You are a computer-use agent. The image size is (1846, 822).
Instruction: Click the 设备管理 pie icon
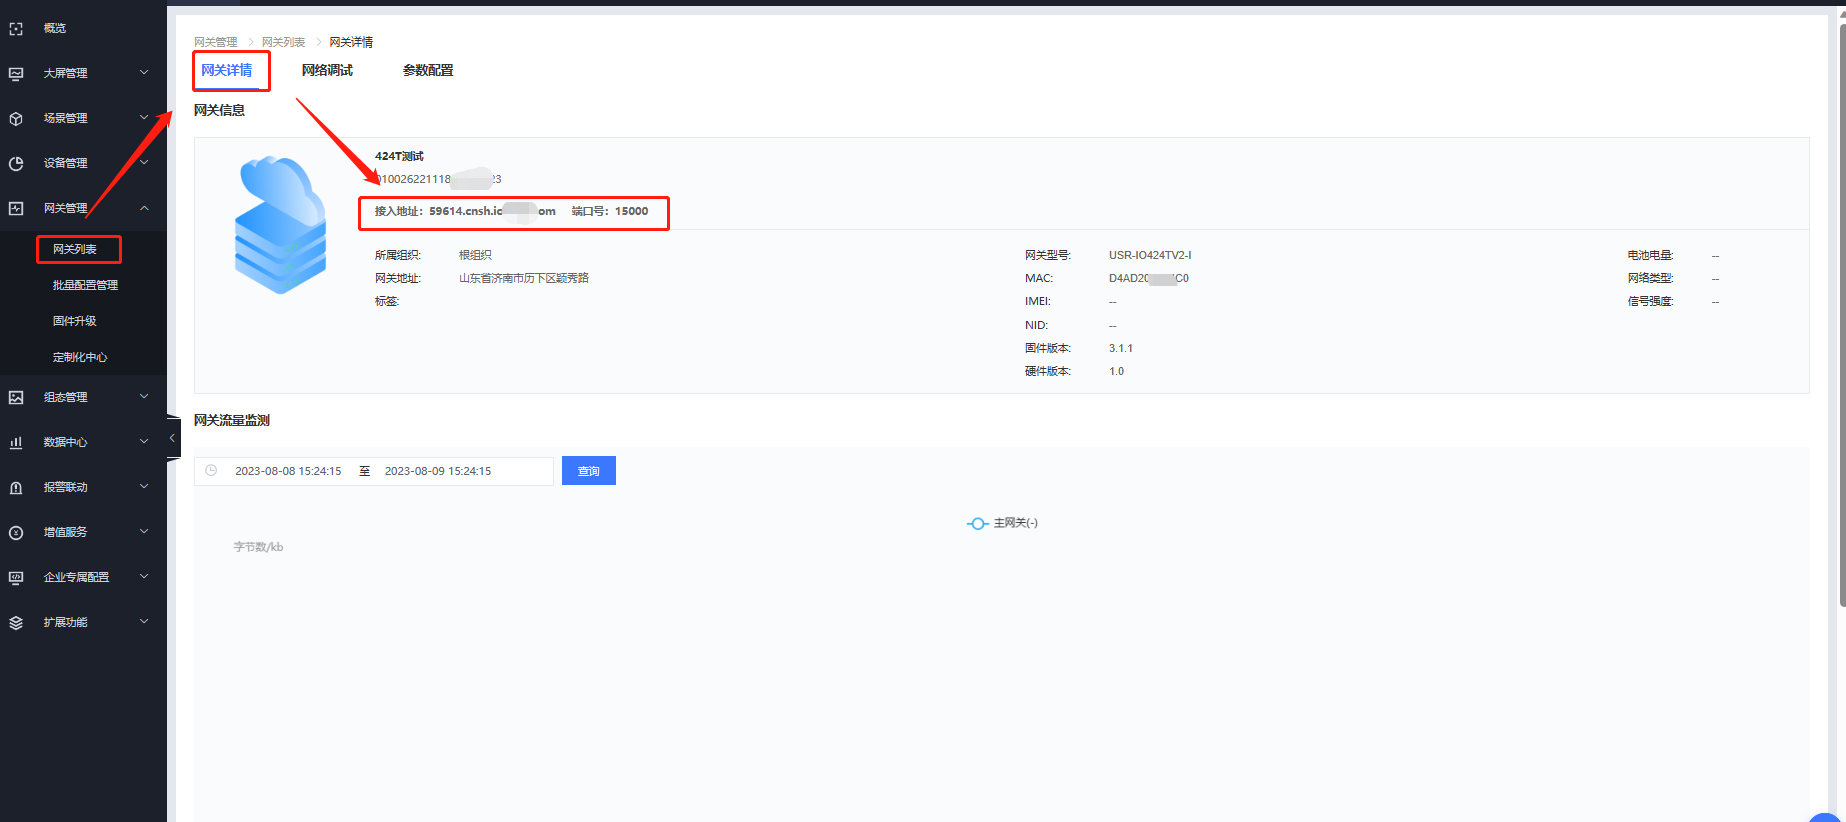(16, 163)
